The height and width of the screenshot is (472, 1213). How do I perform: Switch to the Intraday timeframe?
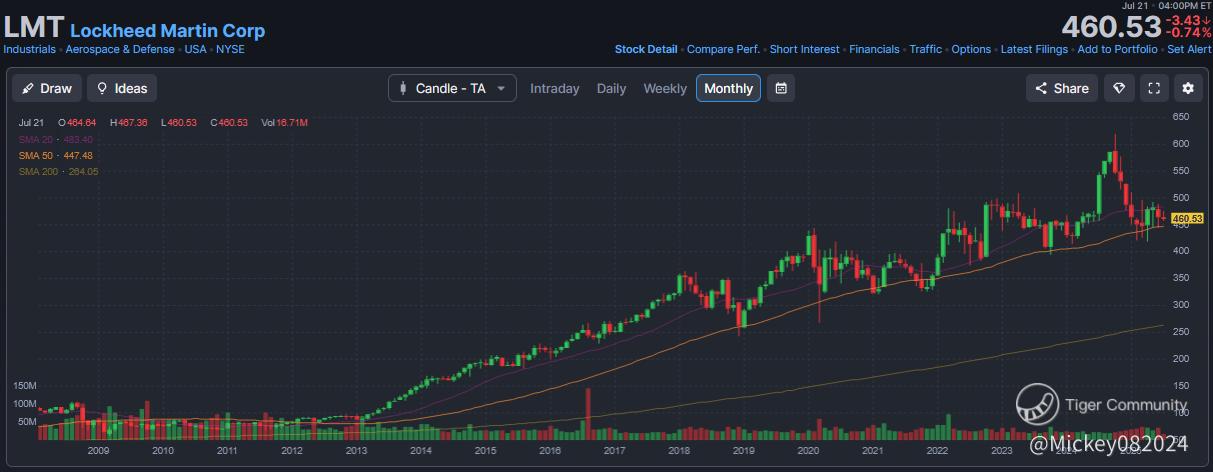pos(554,88)
